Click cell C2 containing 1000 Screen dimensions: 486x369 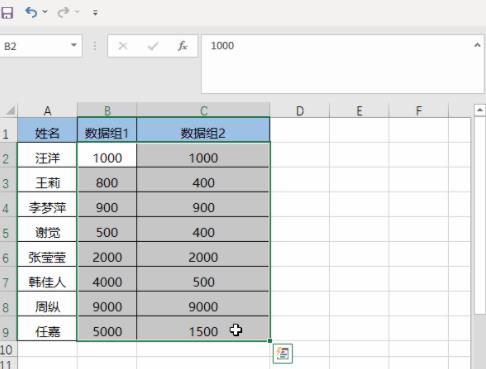click(203, 155)
